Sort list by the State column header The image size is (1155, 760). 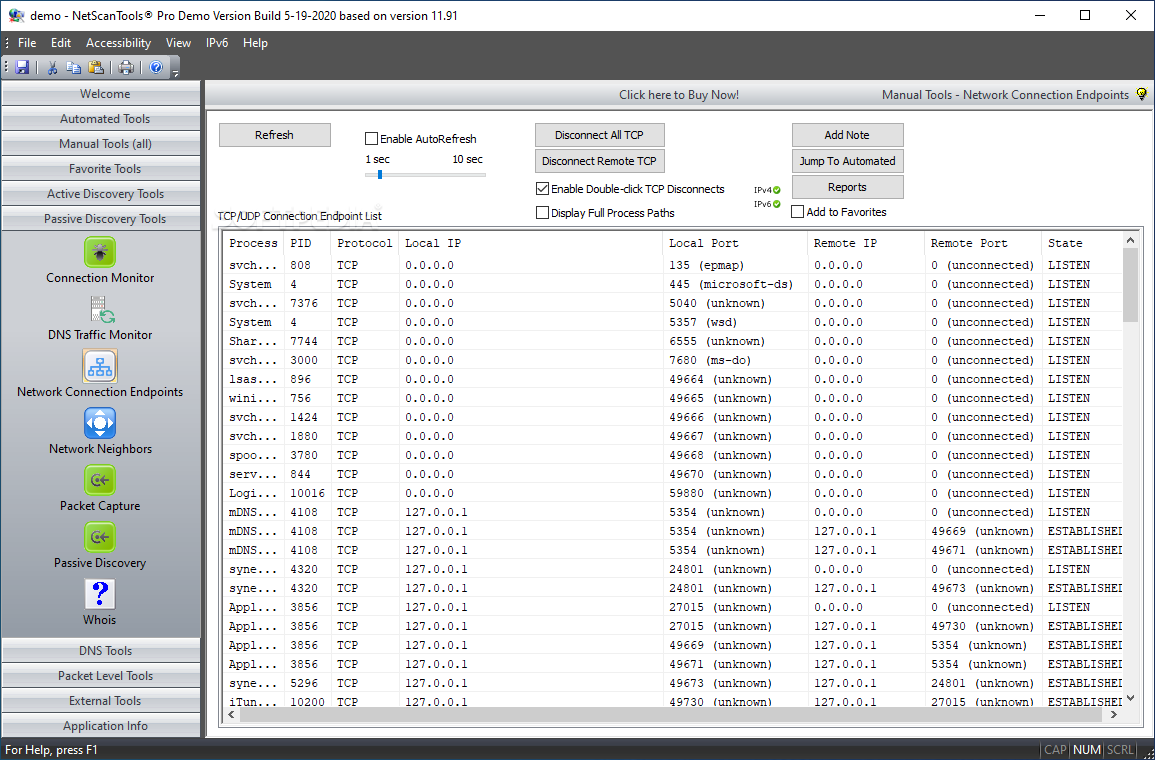(x=1081, y=243)
